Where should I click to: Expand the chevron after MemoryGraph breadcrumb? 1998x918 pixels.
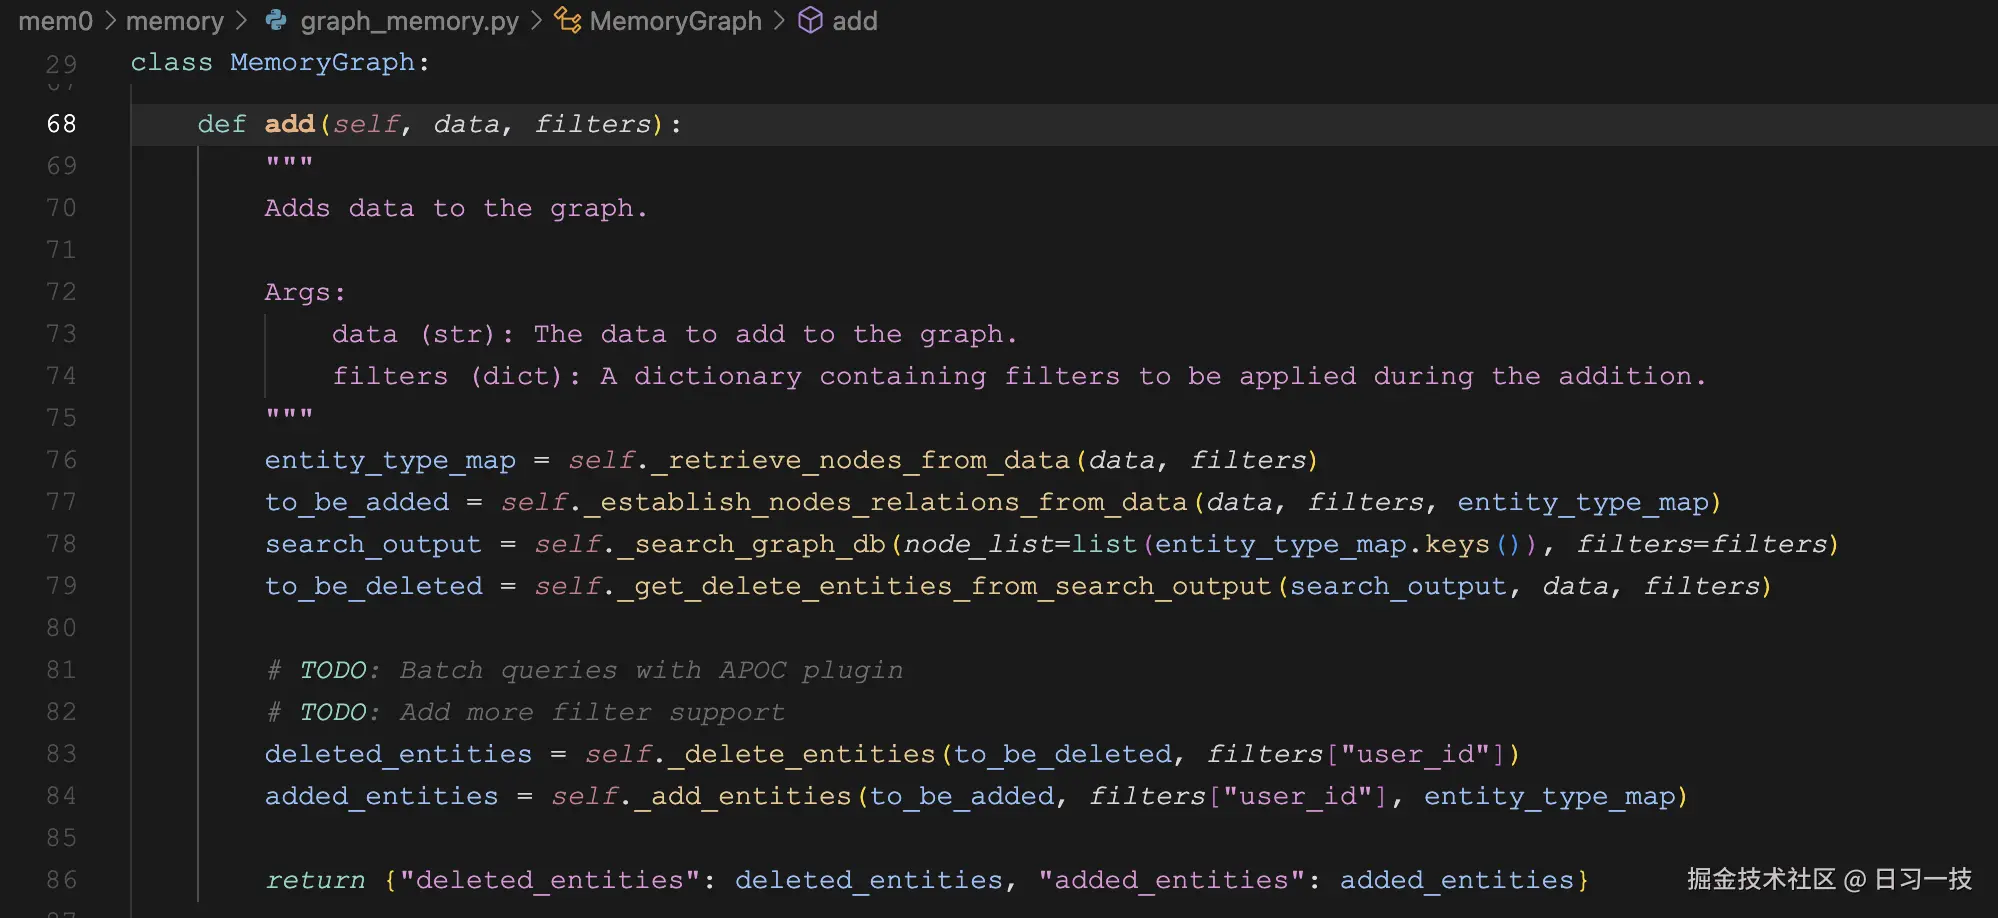coord(778,20)
